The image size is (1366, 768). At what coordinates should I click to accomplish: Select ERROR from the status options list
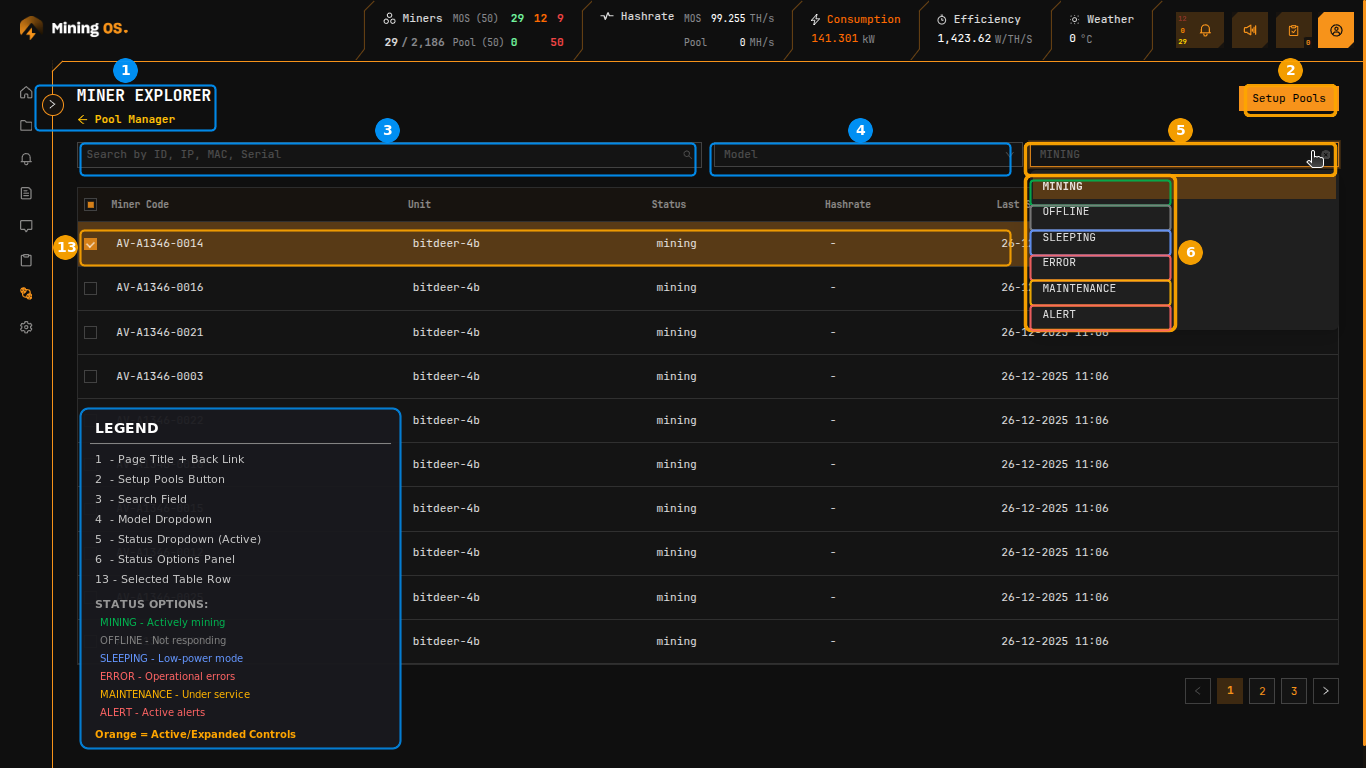tap(1099, 262)
